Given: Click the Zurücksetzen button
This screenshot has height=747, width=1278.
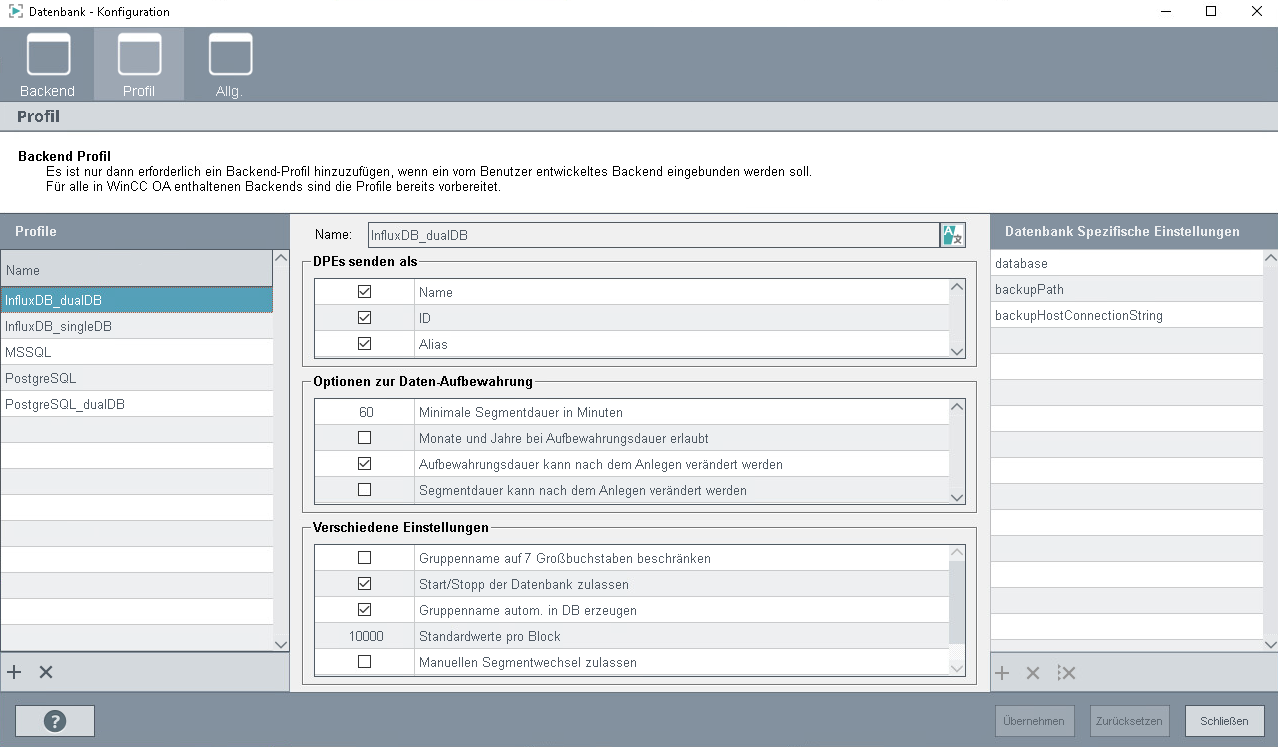Looking at the screenshot, I should tap(1129, 721).
